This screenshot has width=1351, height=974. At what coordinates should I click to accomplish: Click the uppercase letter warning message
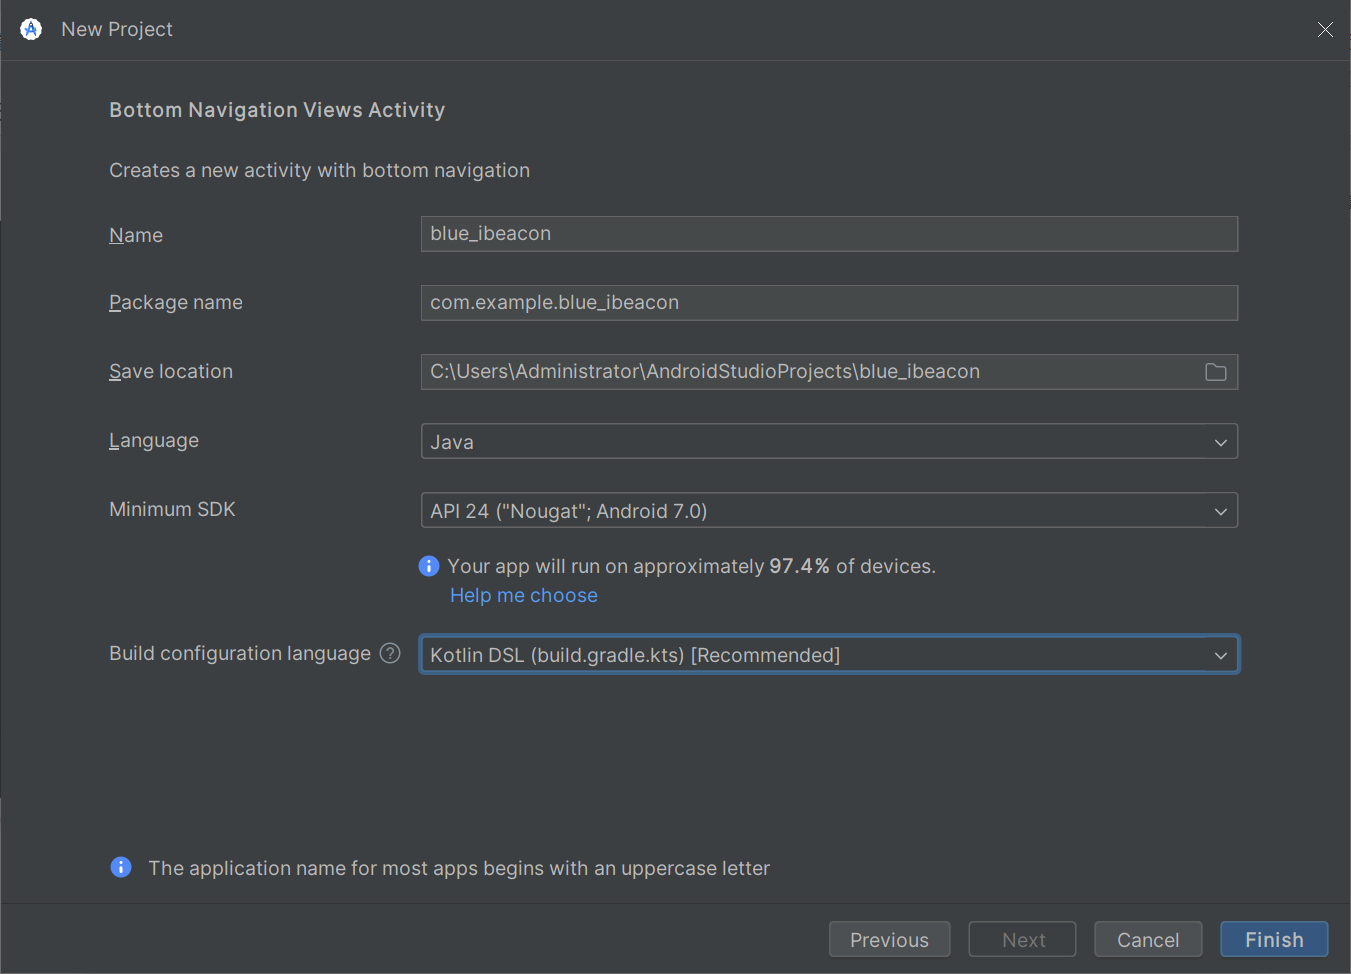459,868
